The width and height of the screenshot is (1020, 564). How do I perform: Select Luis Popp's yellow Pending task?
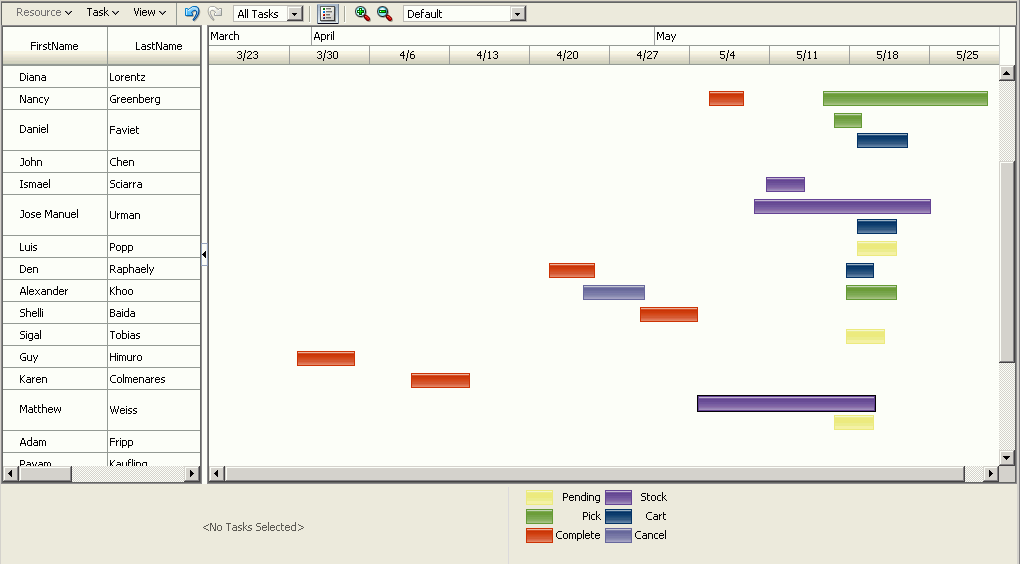(x=877, y=248)
